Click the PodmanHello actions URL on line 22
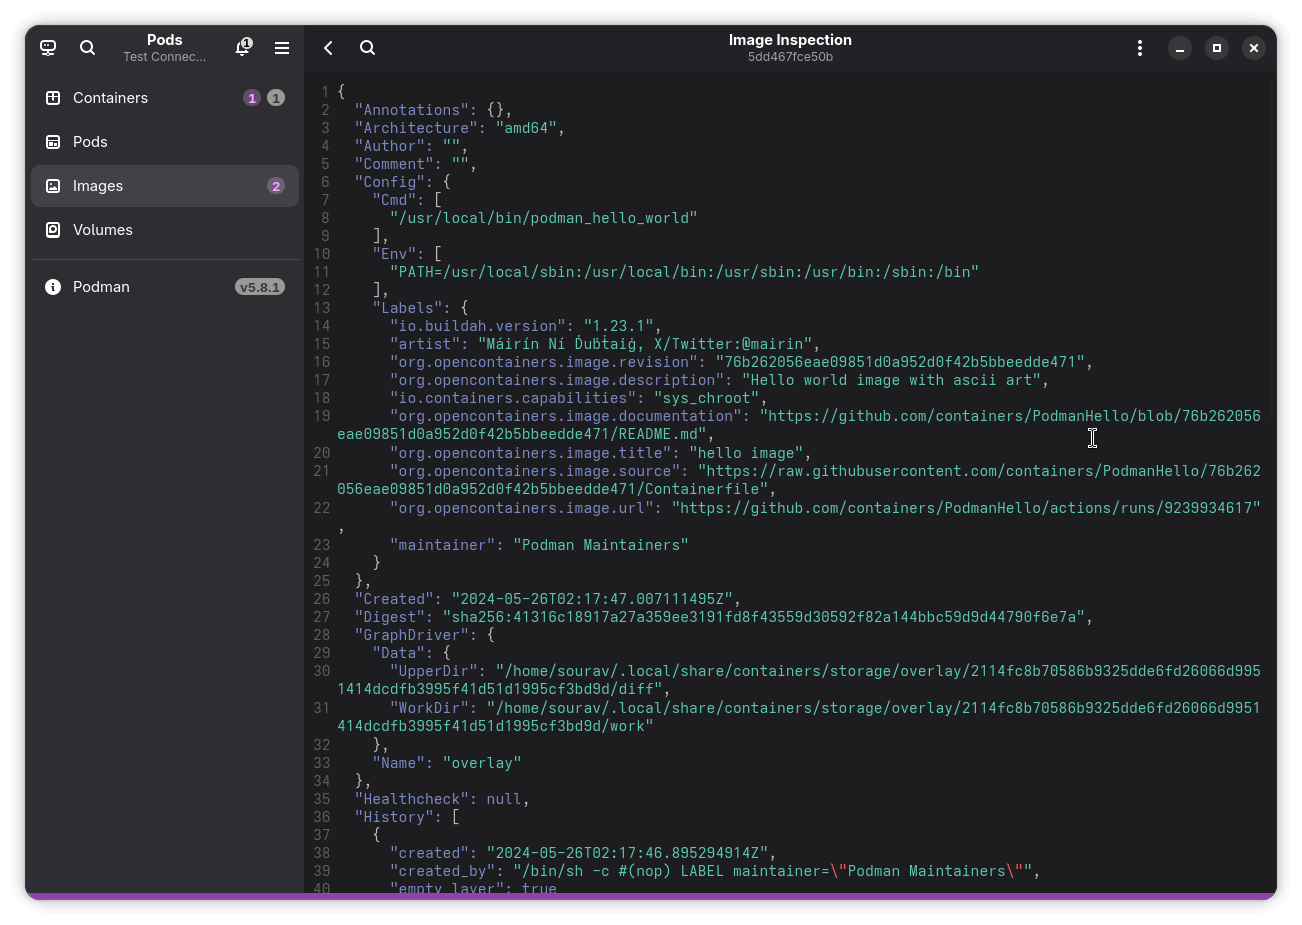This screenshot has width=1302, height=925. [965, 508]
